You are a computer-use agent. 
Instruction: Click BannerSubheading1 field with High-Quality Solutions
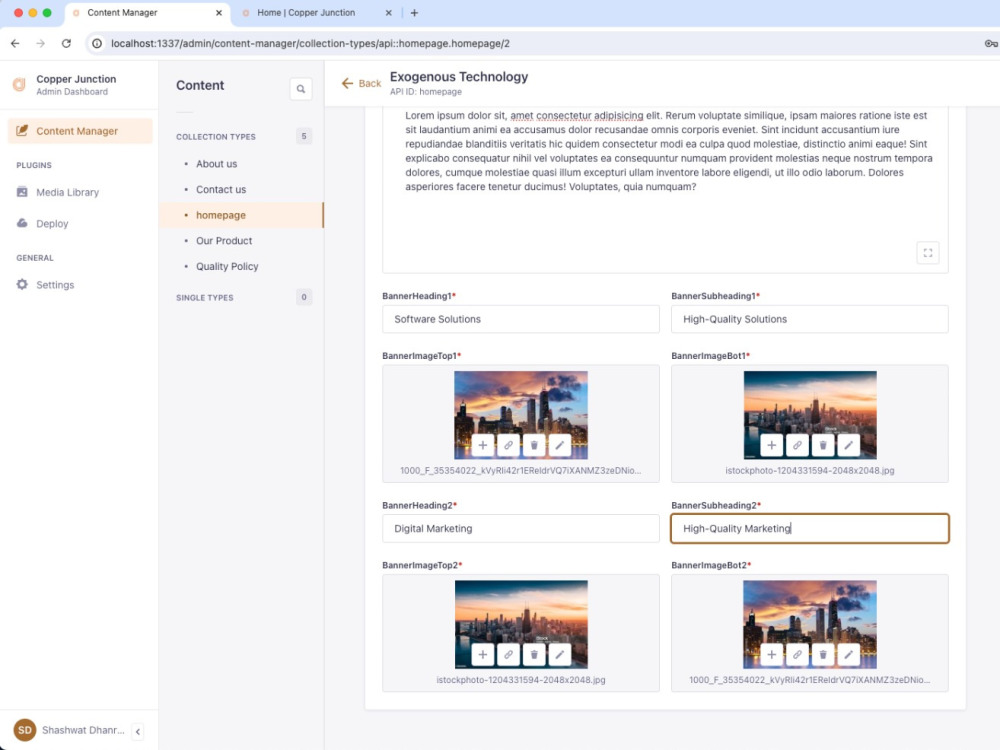pos(809,319)
